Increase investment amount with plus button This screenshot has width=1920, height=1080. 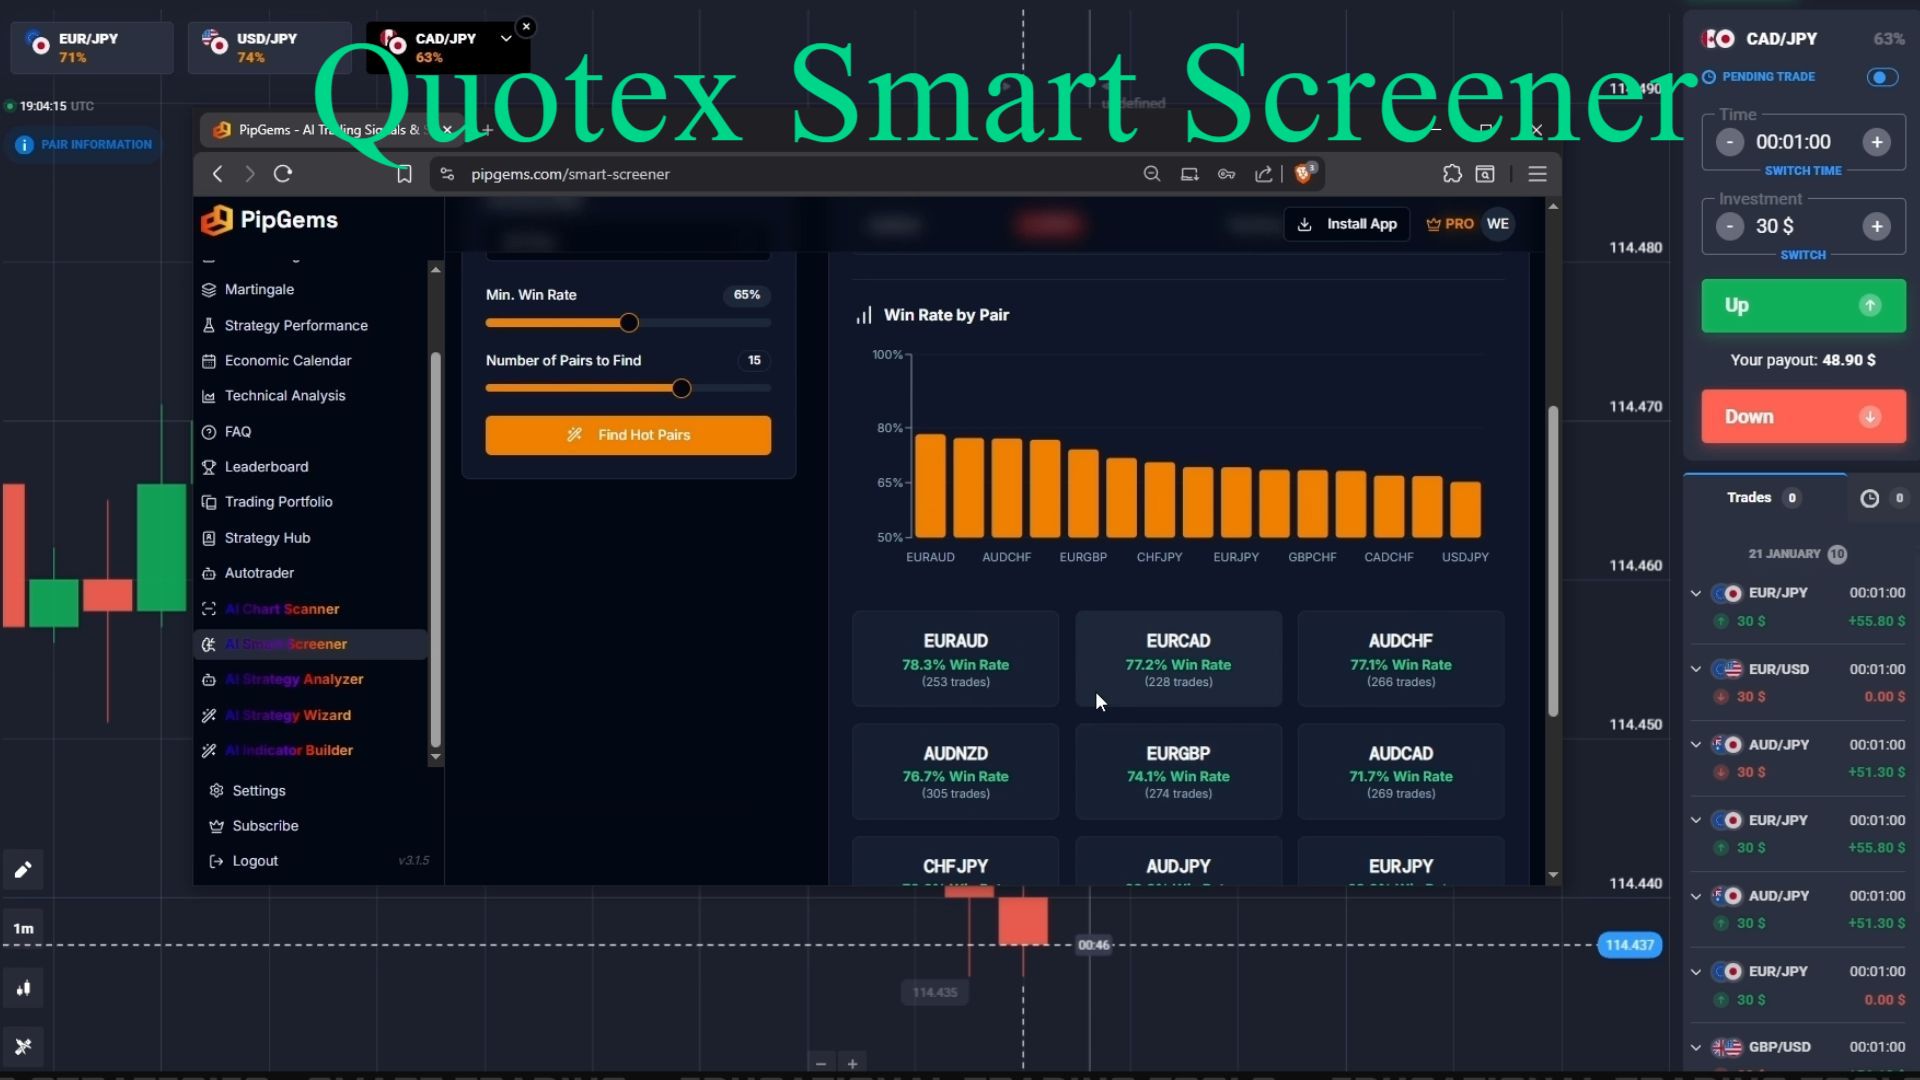1876,227
